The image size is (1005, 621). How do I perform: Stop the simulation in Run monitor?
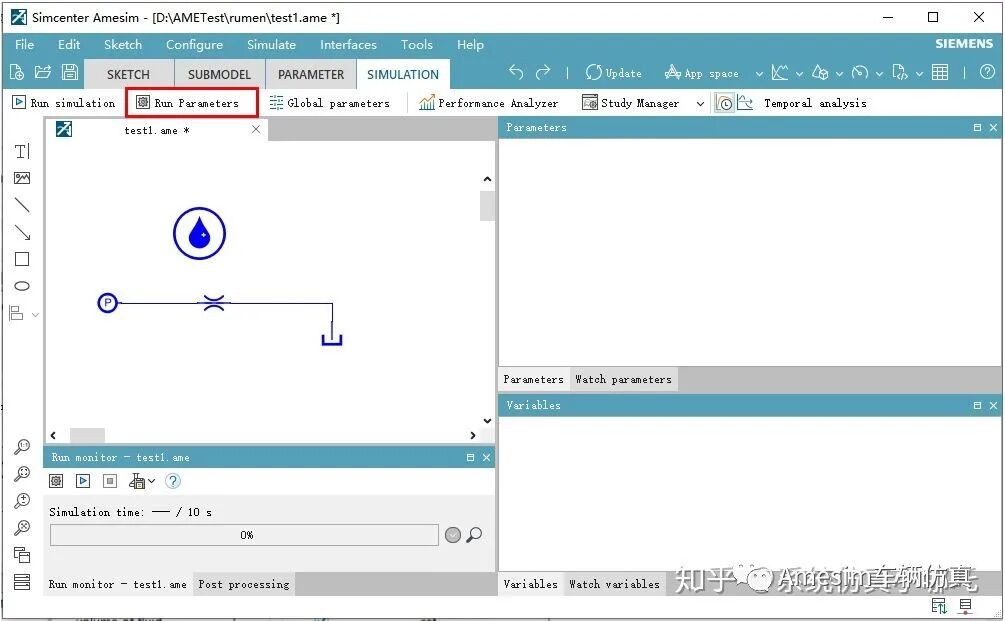point(109,481)
